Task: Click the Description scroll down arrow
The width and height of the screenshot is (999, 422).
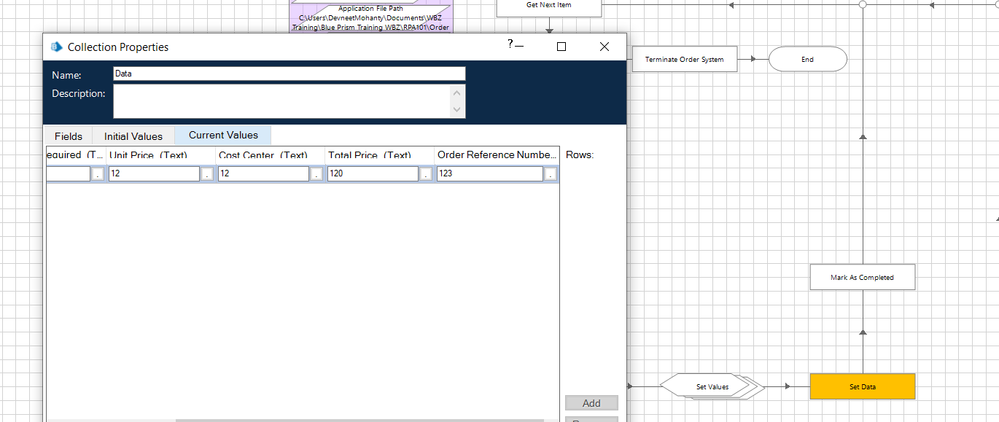Action: (x=458, y=110)
